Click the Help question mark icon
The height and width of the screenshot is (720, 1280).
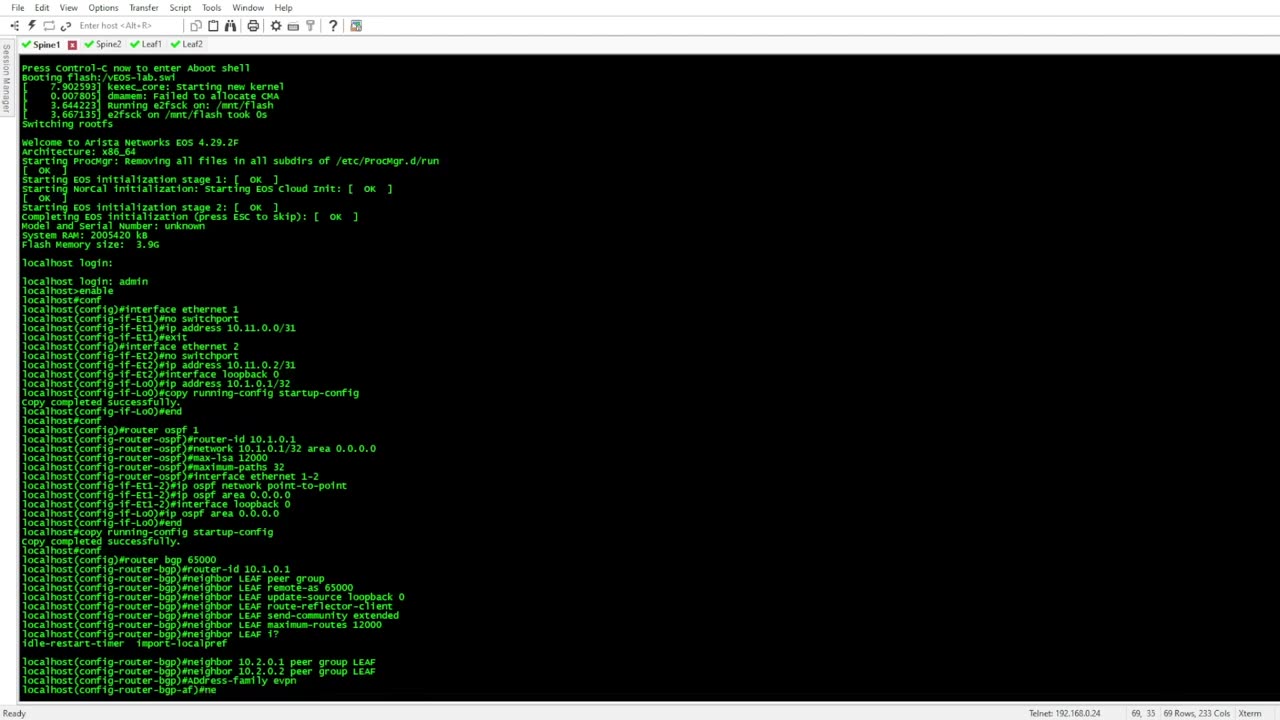pos(333,26)
